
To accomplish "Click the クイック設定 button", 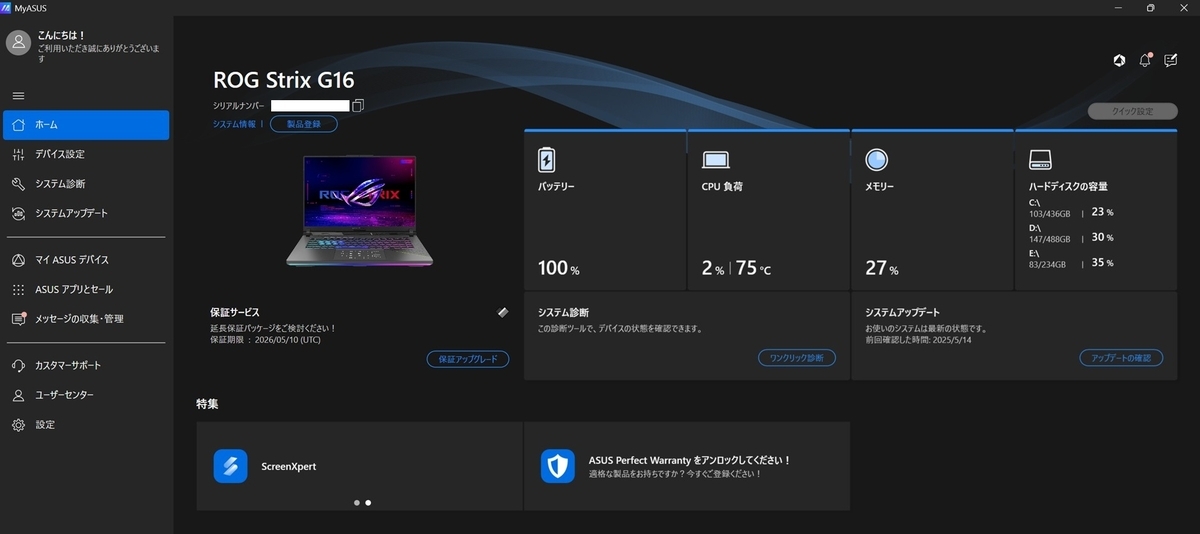I will pos(1133,111).
